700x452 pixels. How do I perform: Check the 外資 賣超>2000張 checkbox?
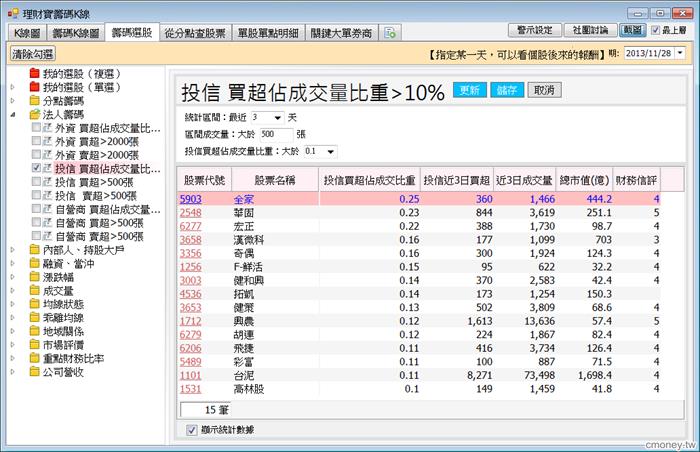[x=36, y=155]
